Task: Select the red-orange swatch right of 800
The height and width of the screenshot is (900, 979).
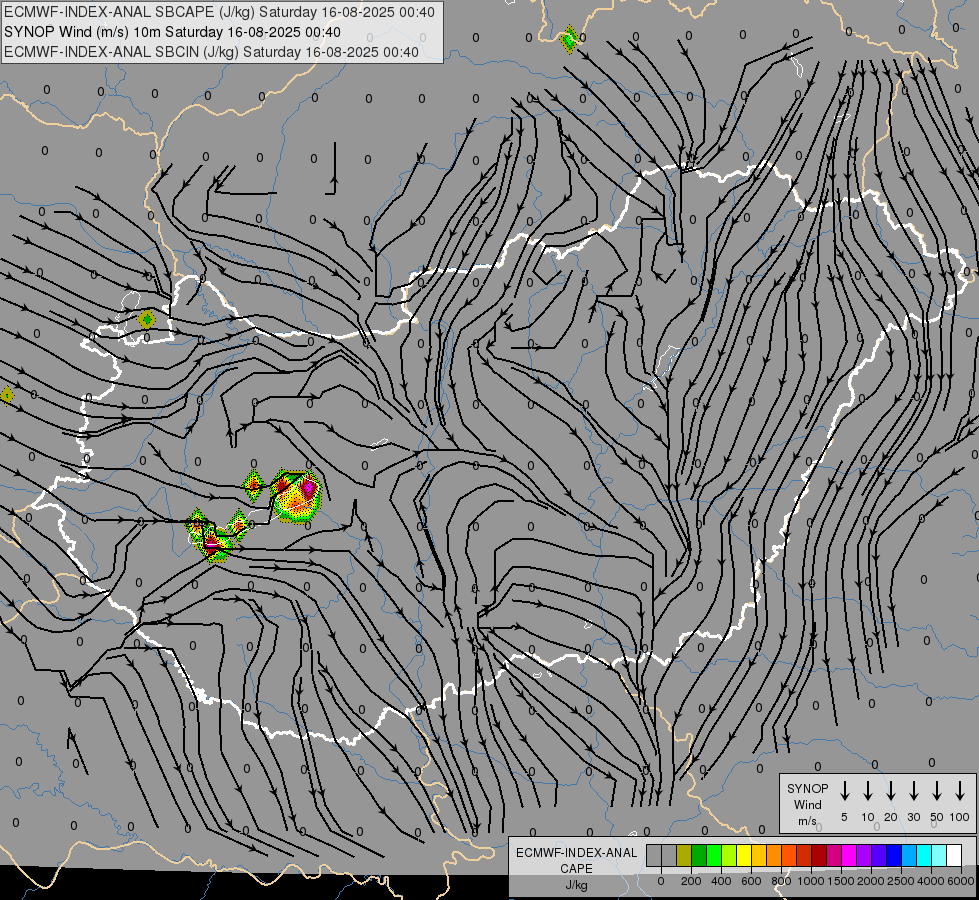Action: point(789,855)
